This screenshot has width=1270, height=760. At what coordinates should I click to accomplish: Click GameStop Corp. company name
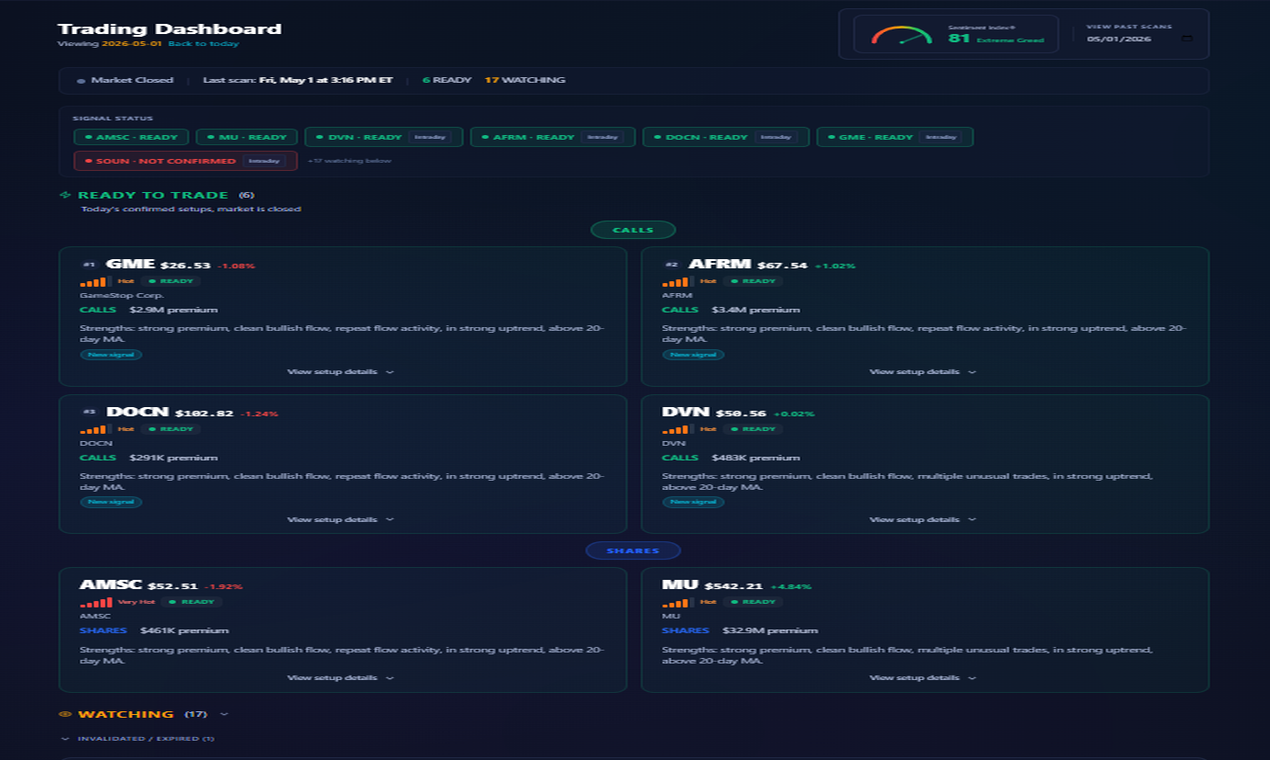[x=122, y=296]
